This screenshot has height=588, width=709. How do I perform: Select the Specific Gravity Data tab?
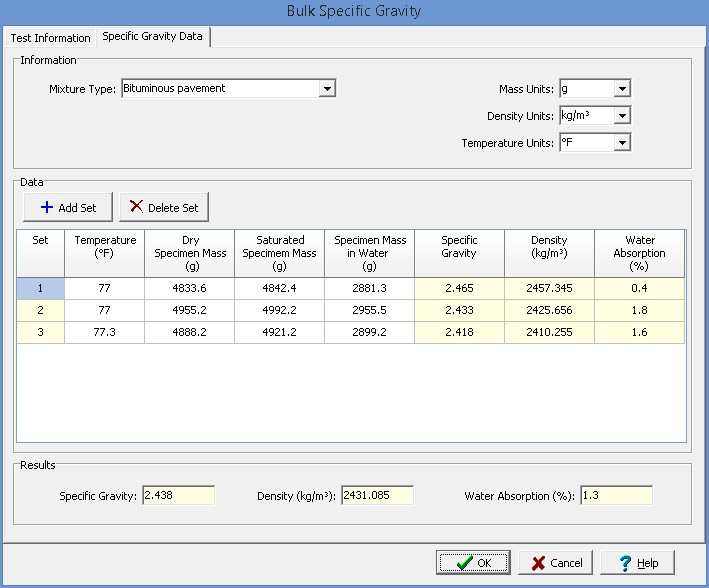(153, 37)
